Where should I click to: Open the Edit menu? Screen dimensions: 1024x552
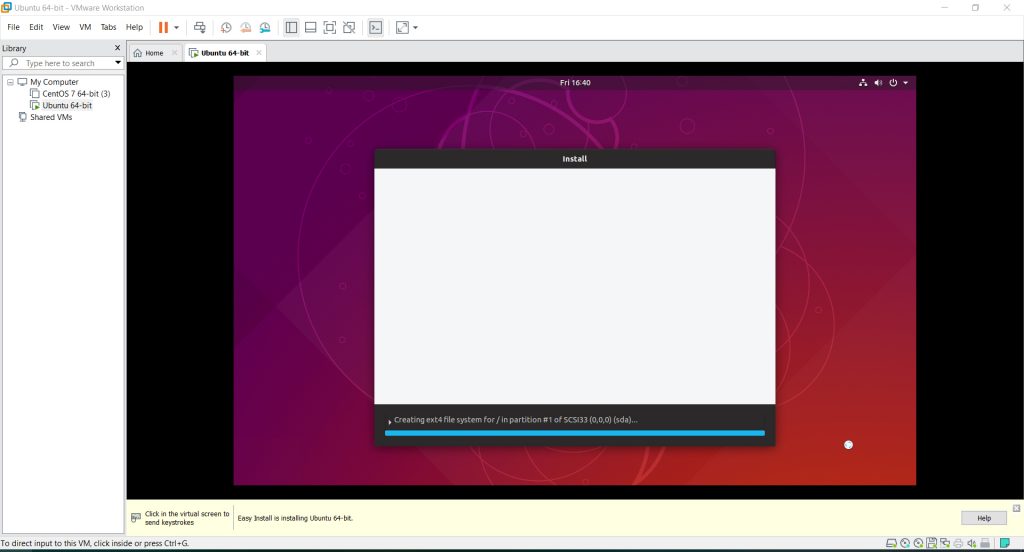click(36, 27)
